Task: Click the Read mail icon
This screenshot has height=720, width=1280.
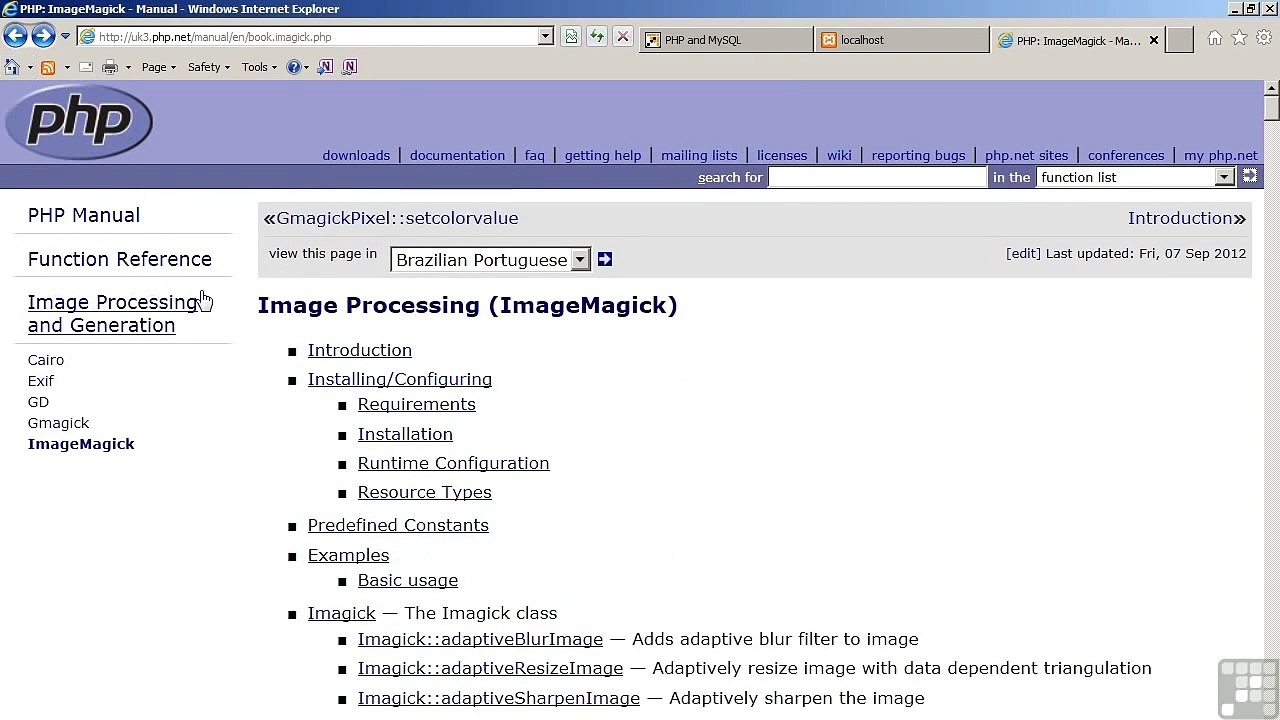Action: pos(86,67)
